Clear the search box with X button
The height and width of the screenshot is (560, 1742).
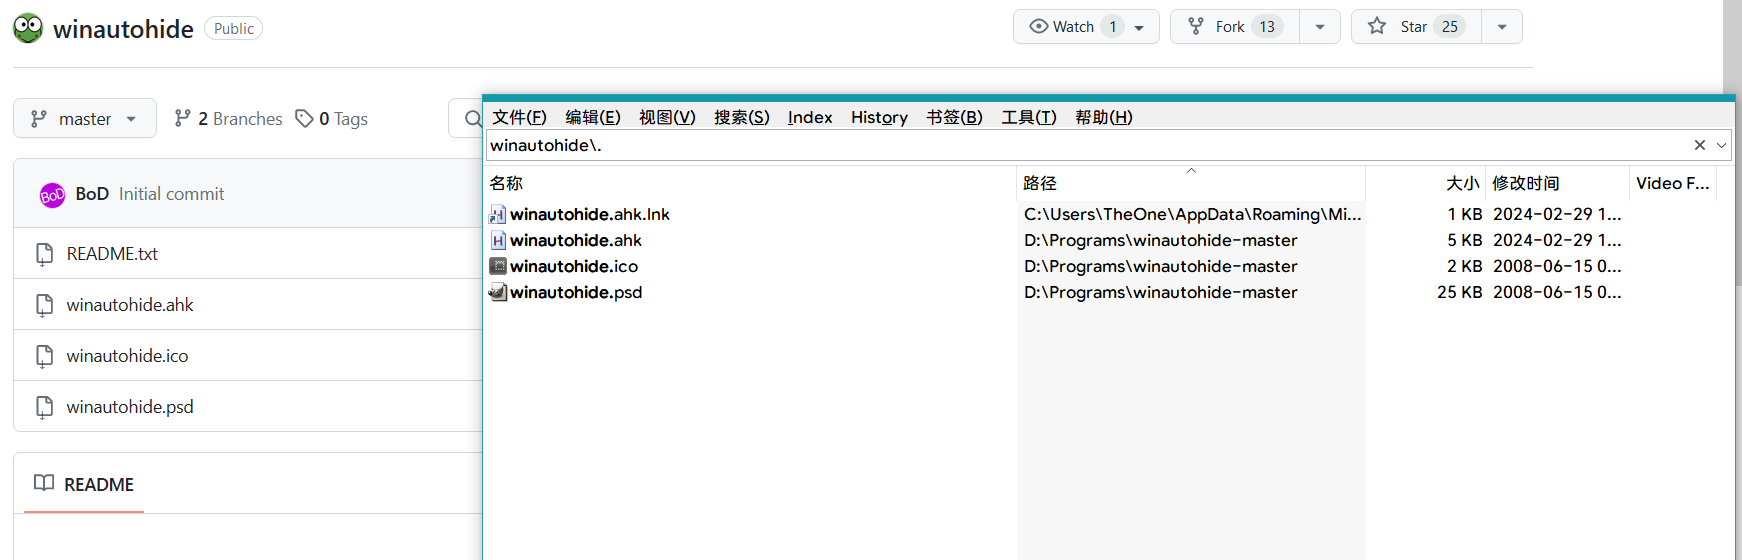point(1699,145)
